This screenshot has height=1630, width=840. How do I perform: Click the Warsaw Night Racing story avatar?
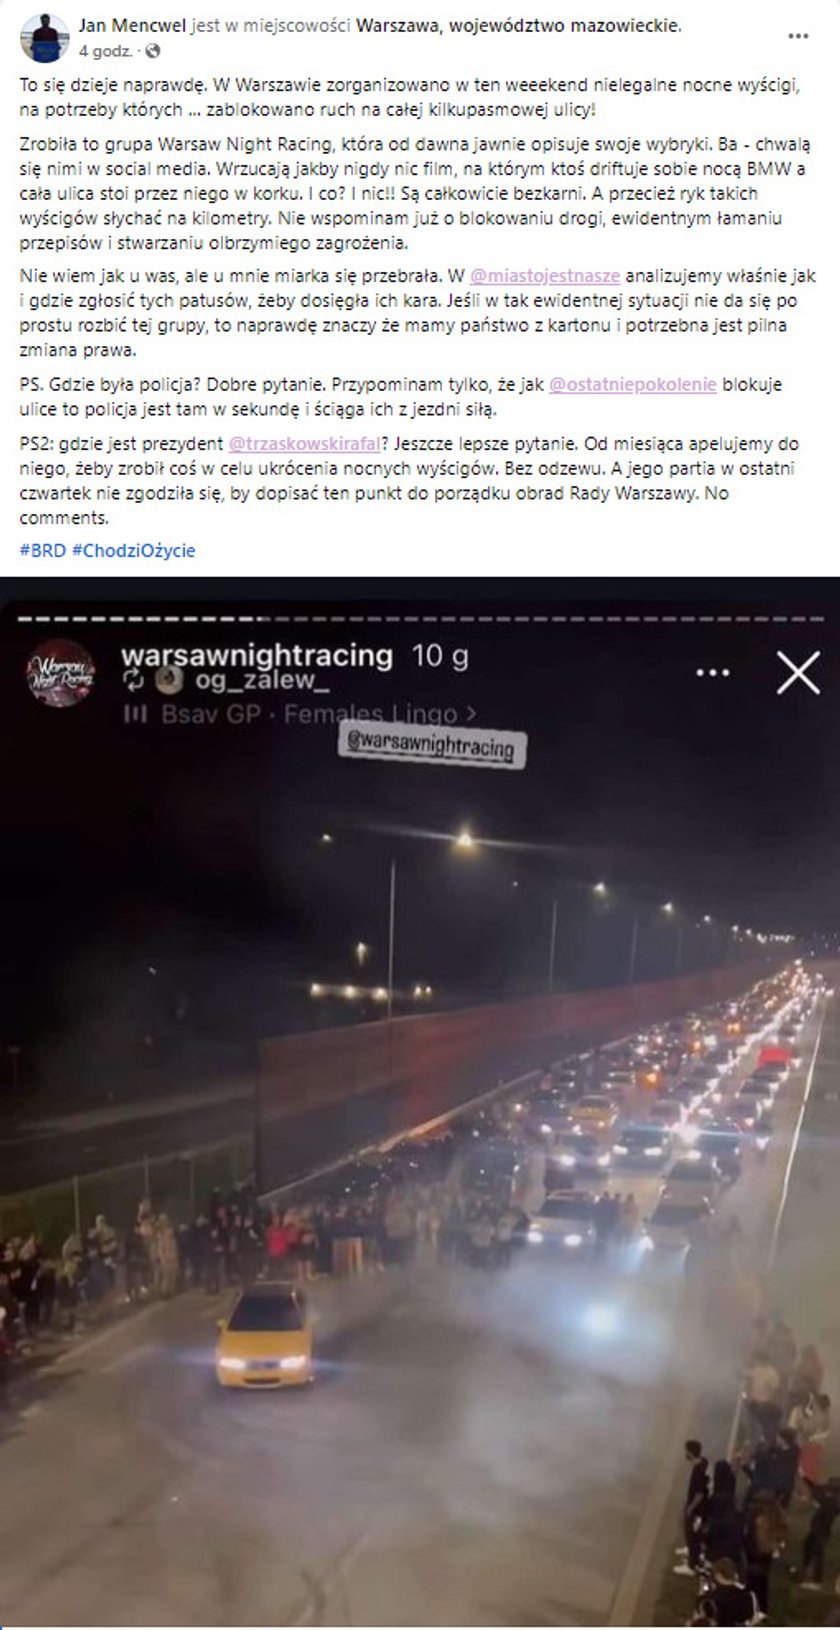[61, 675]
